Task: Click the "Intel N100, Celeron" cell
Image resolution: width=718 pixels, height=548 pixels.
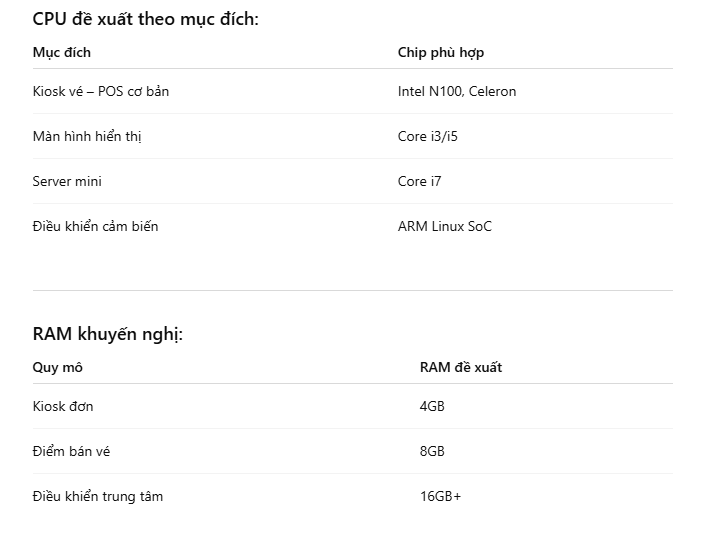Action: [x=457, y=91]
